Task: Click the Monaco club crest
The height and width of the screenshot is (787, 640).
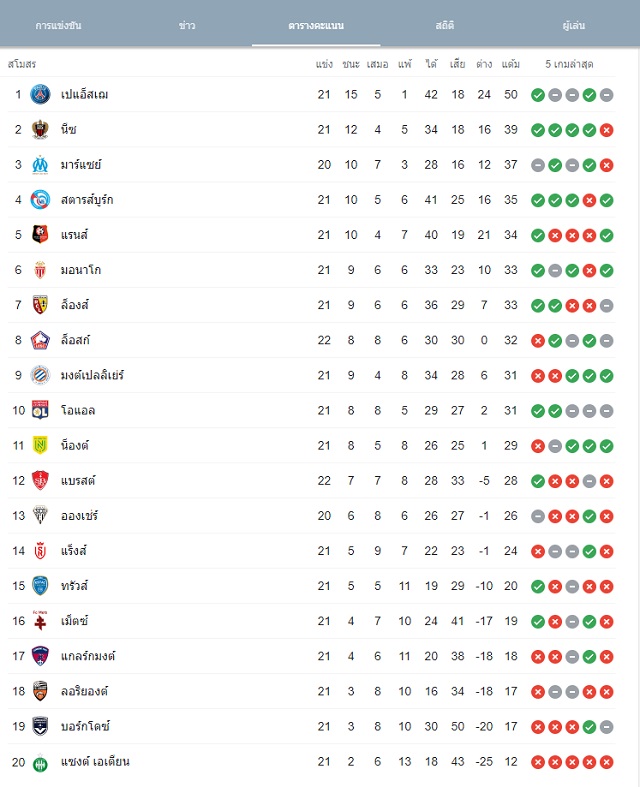Action: (x=40, y=270)
